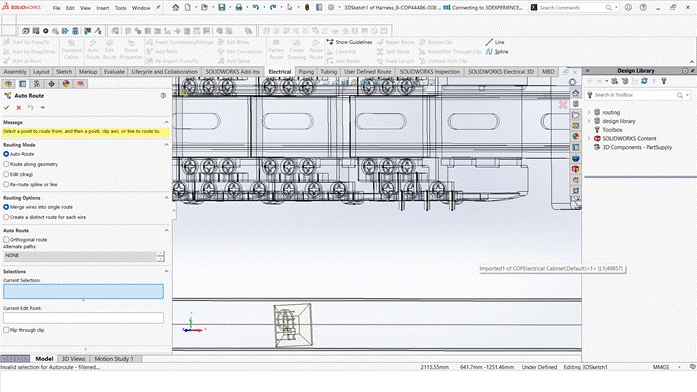This screenshot has width=697, height=392.
Task: Expand SOLIDWORKS Content node
Action: [x=589, y=139]
